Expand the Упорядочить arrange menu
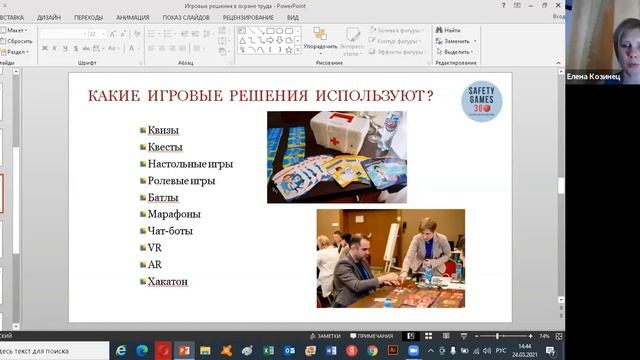This screenshot has width=640, height=360. point(320,41)
